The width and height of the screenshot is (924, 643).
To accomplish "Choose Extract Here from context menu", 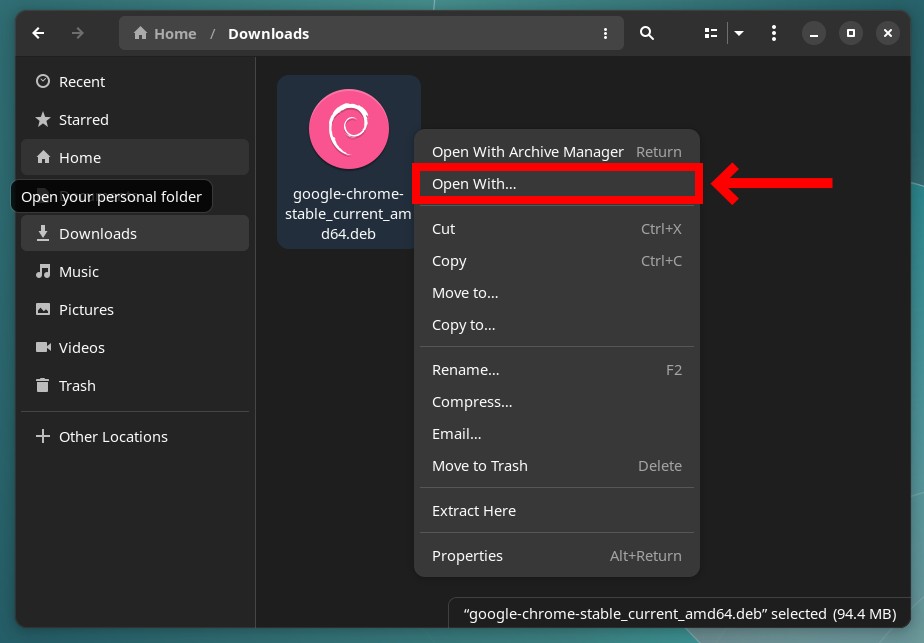I will click(x=557, y=511).
